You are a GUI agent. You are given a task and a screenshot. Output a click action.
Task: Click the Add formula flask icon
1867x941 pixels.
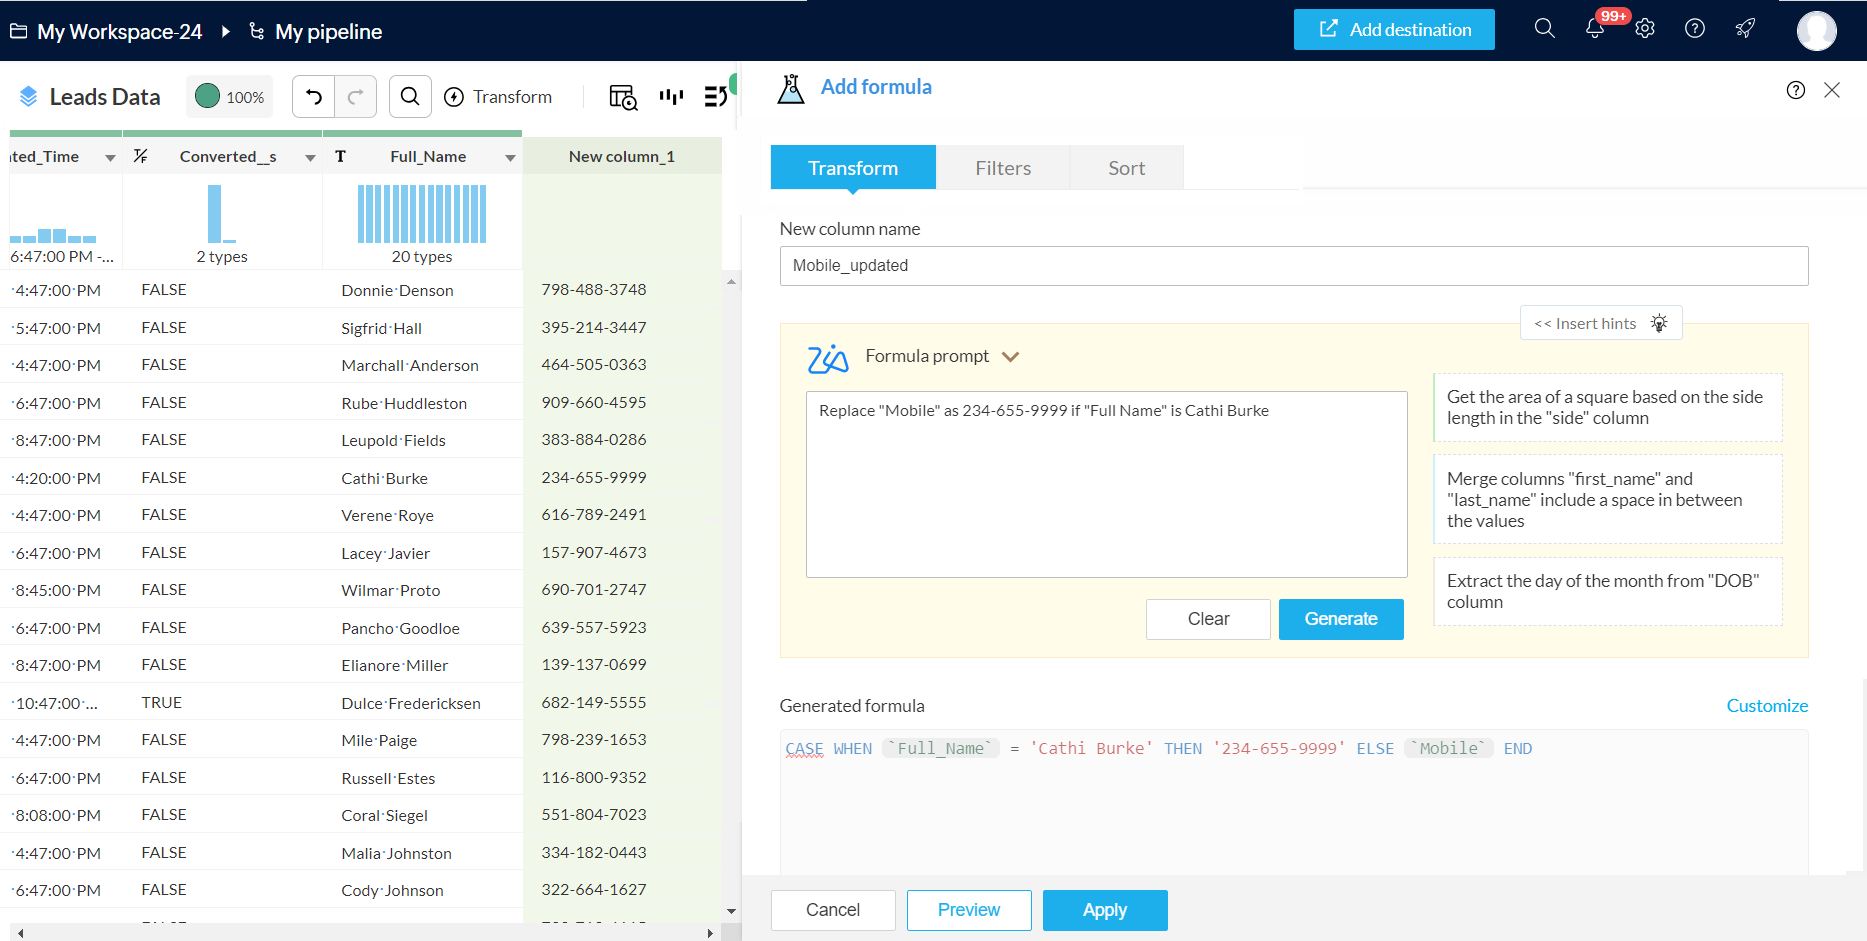point(791,89)
